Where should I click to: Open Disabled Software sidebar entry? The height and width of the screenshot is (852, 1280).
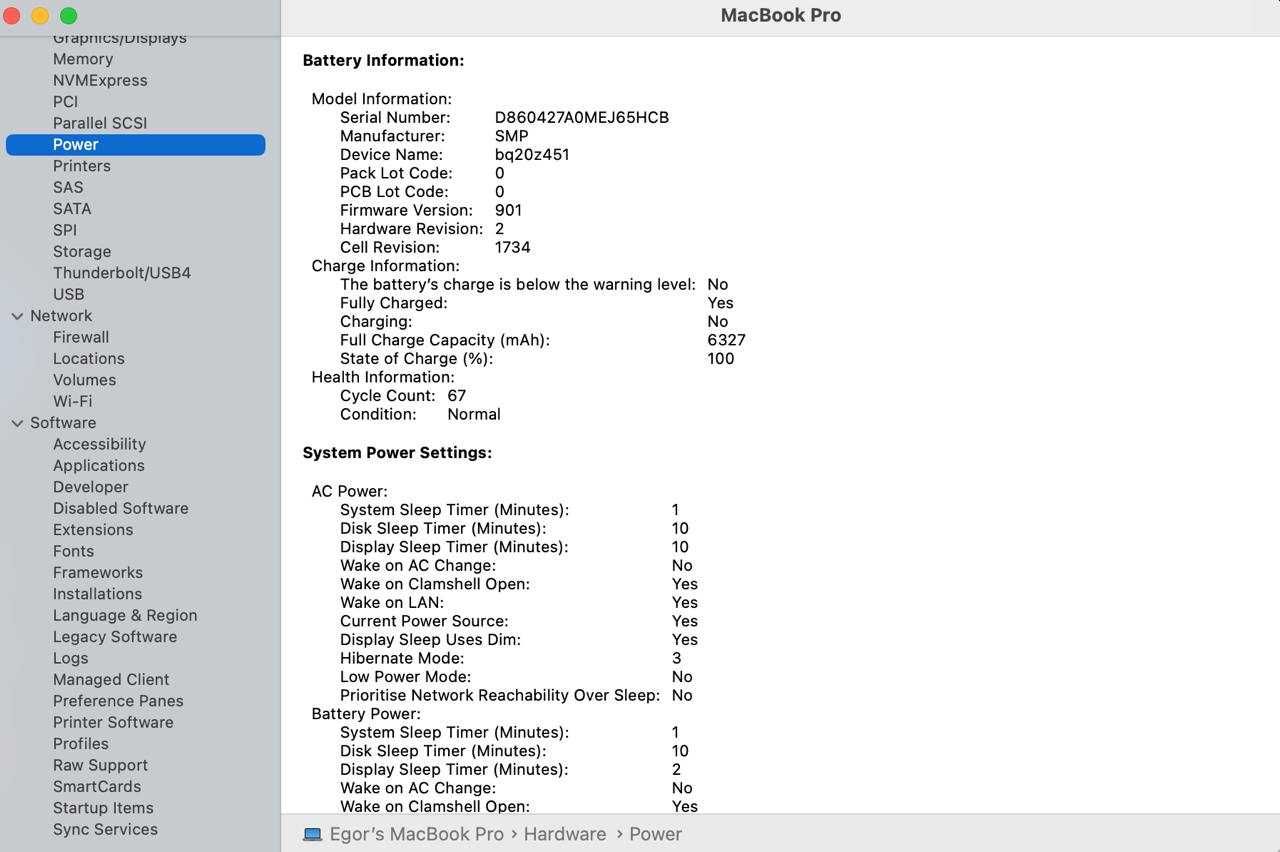click(x=121, y=508)
